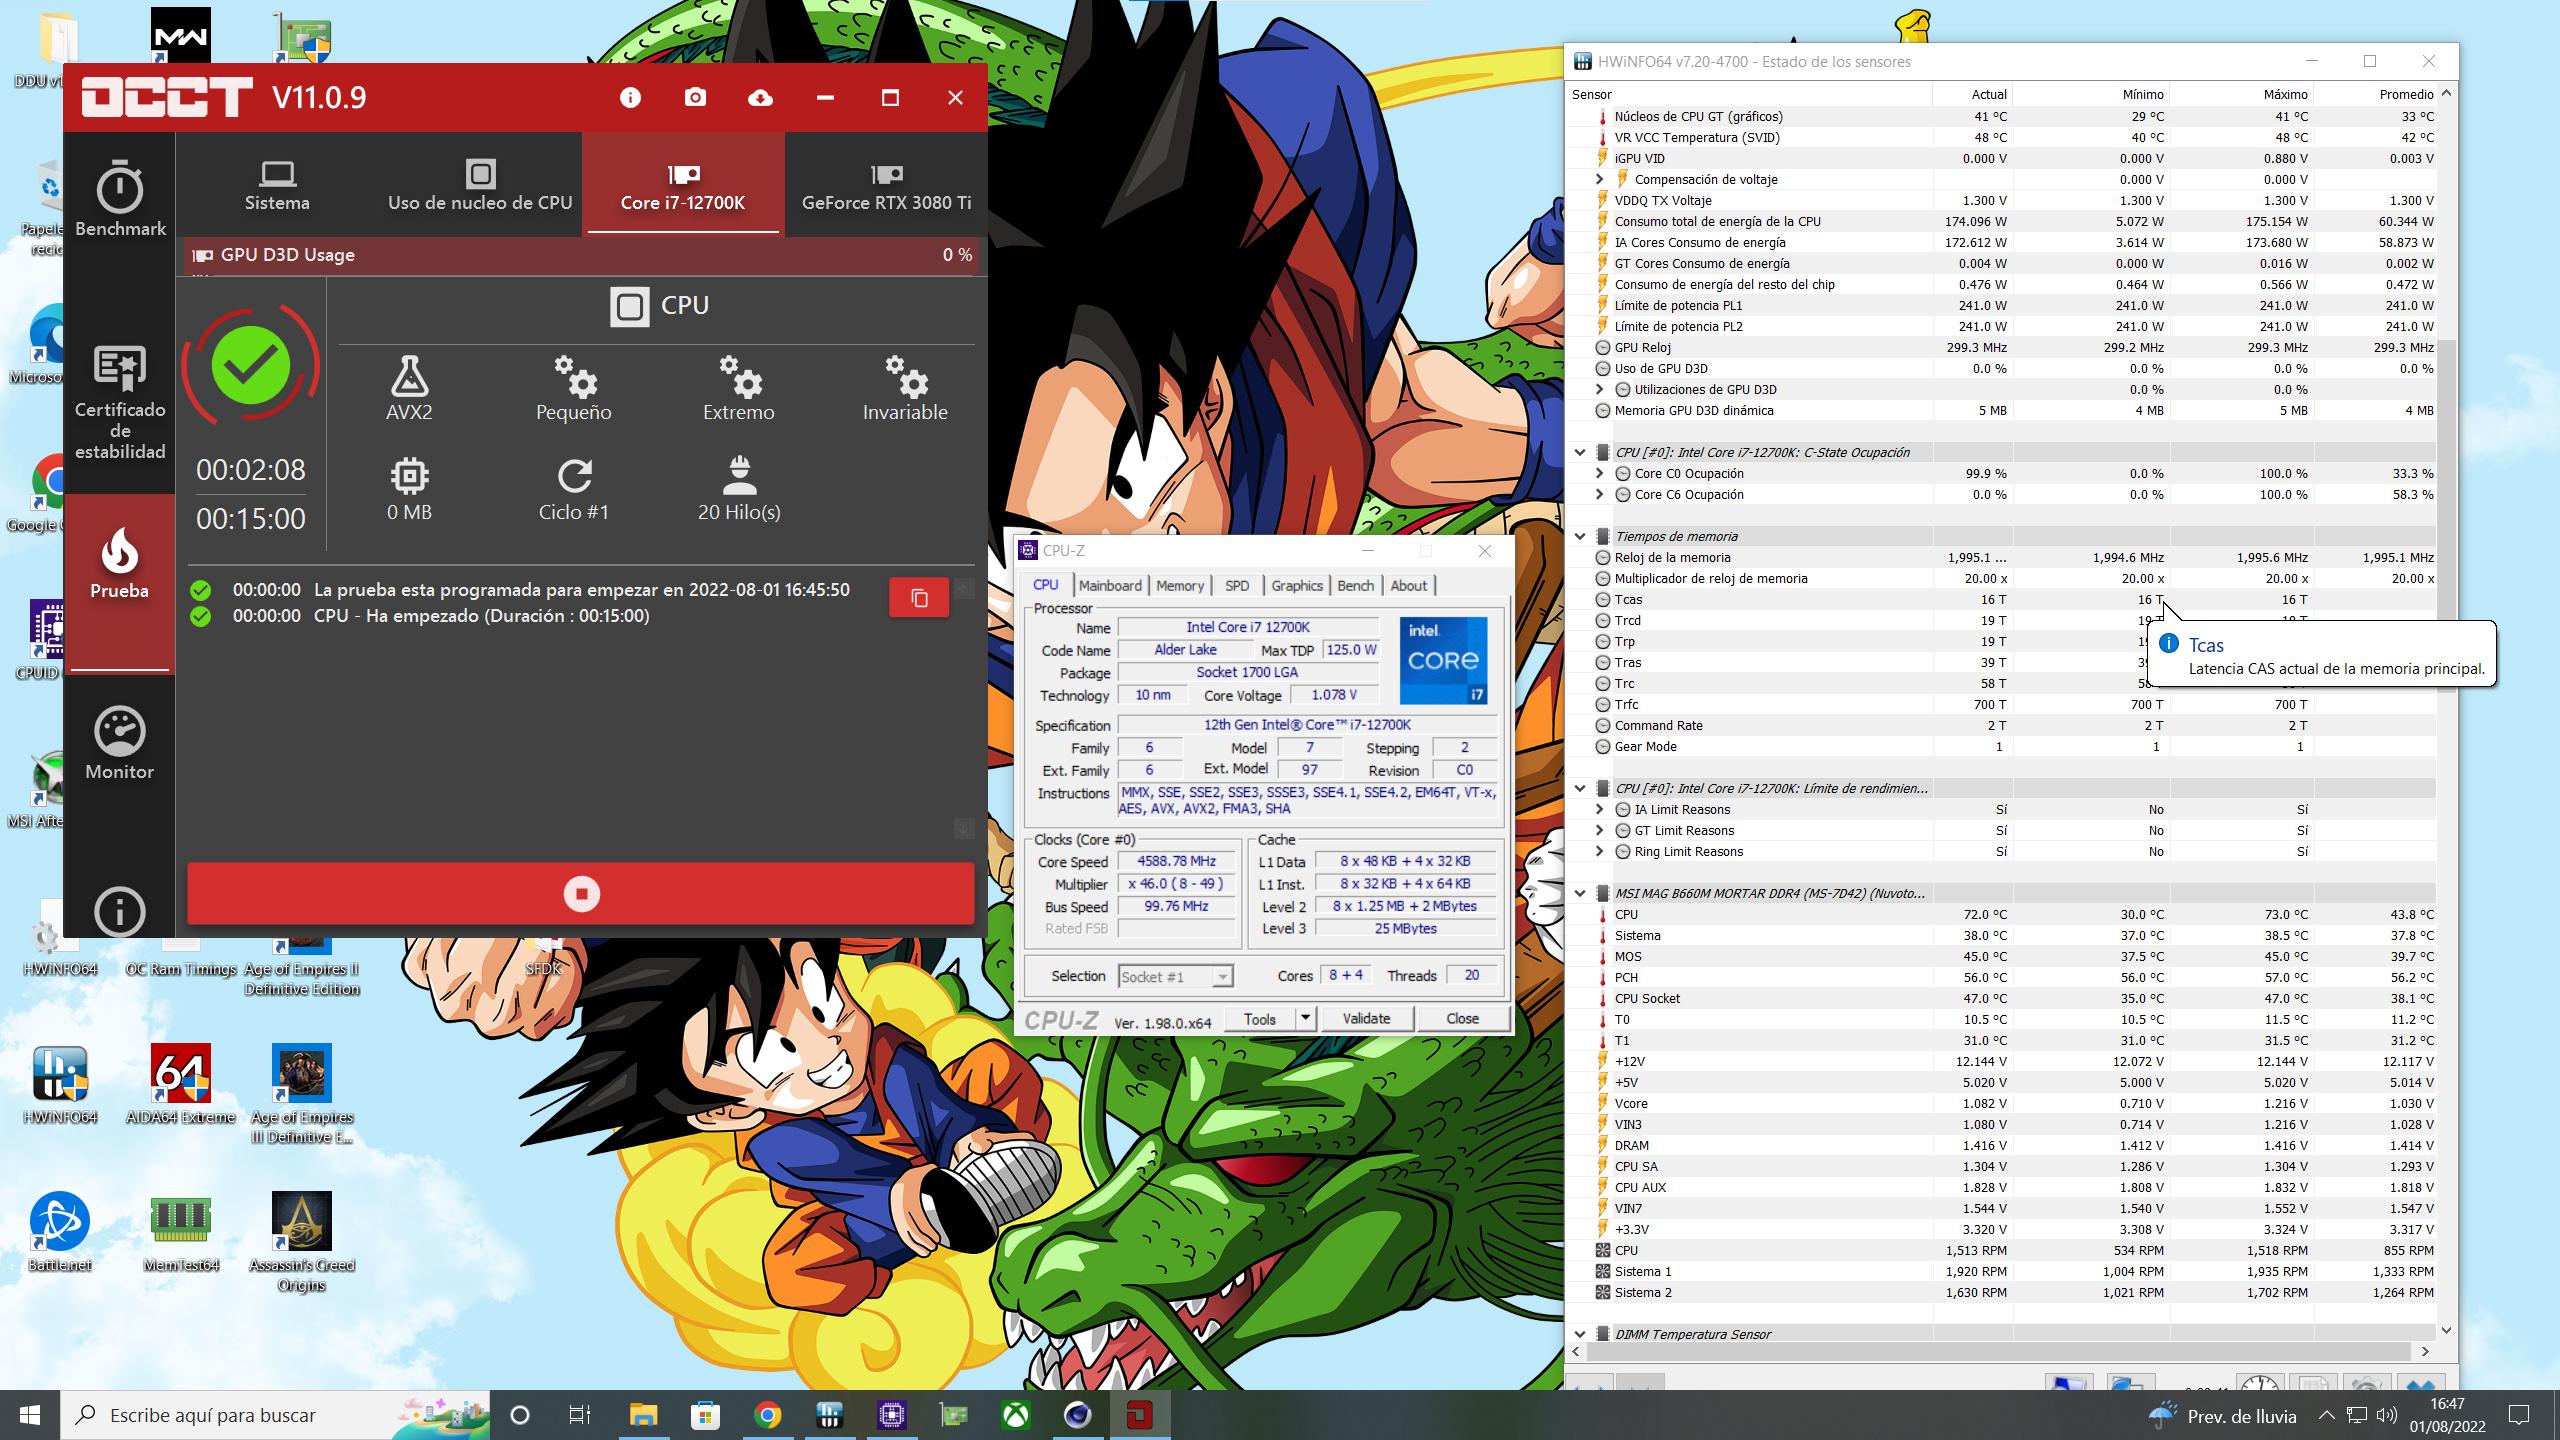Select the AIDA64 Extreme desktop icon
This screenshot has height=1440, width=2560.
tap(180, 1084)
